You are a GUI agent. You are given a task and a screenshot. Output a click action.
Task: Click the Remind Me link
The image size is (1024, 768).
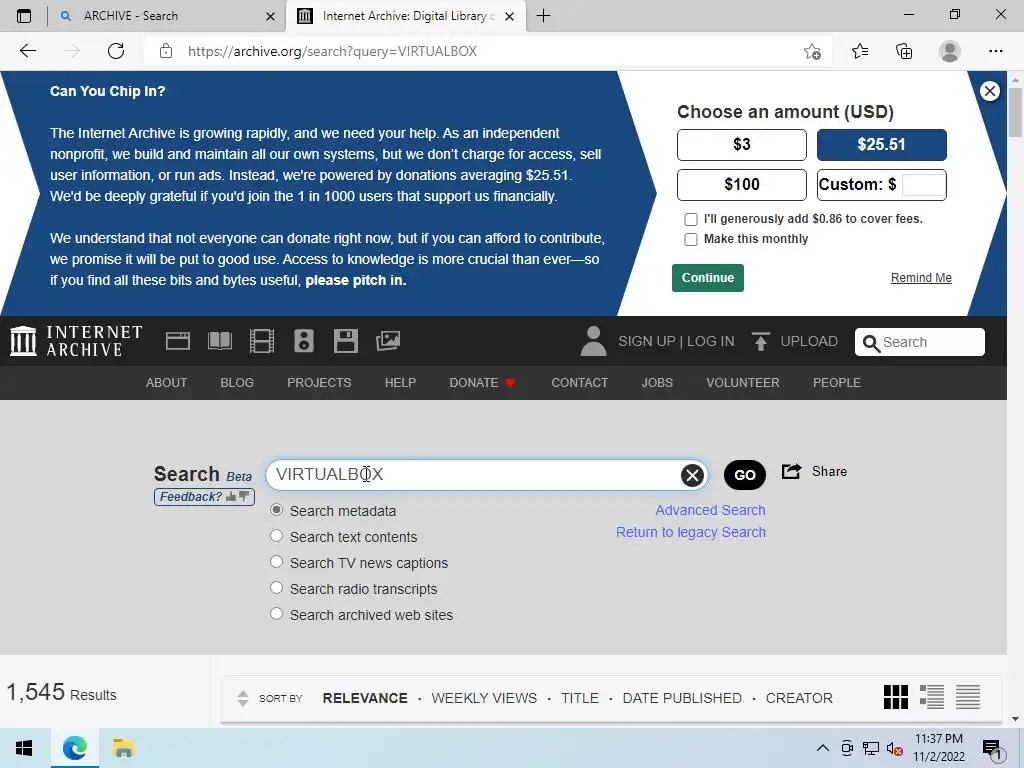pyautogui.click(x=921, y=278)
